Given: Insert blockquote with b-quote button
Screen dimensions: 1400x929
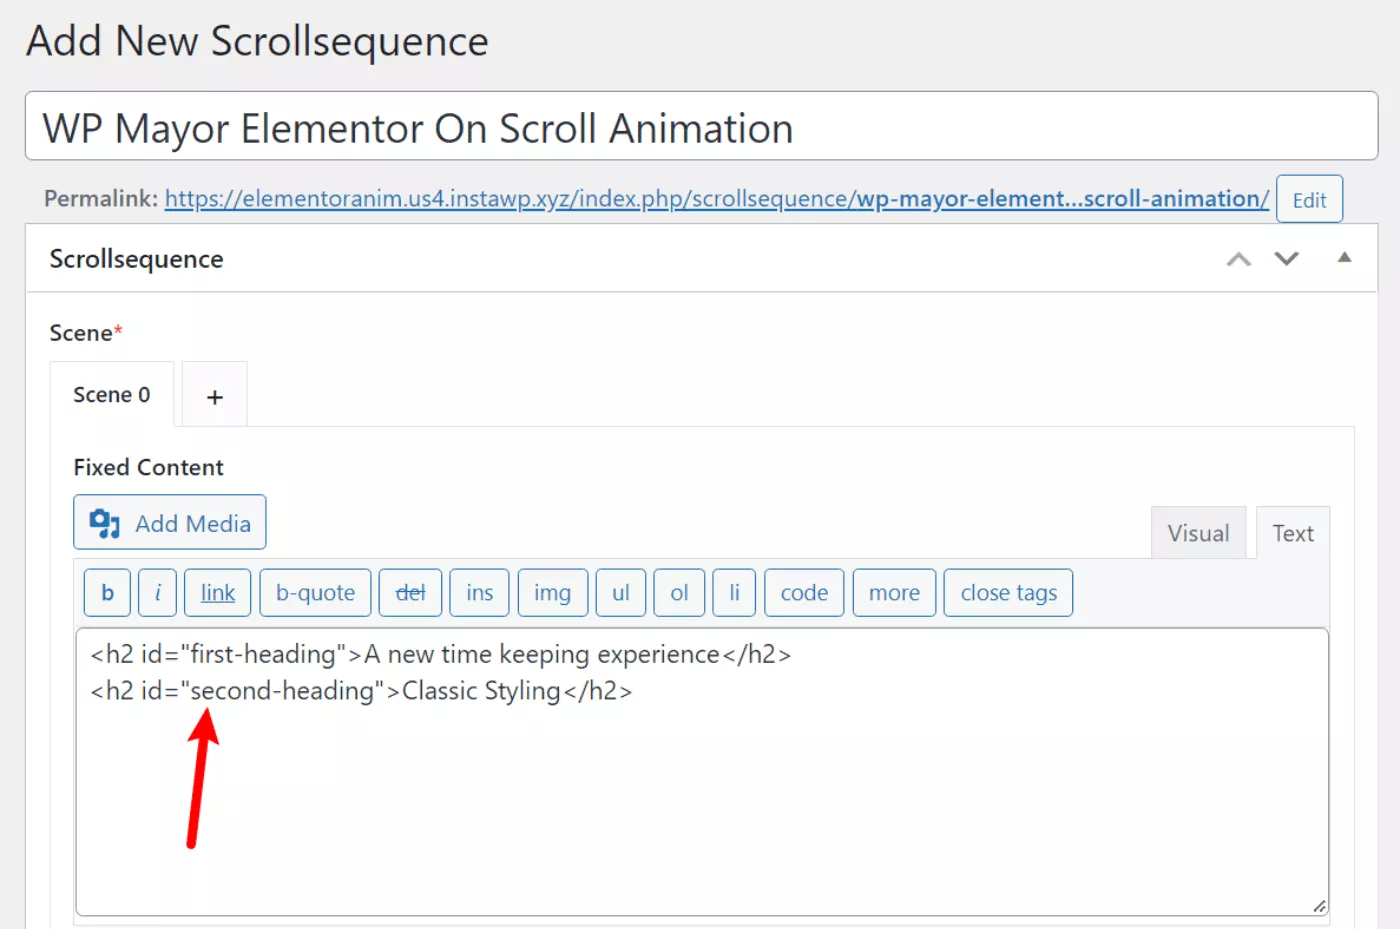Looking at the screenshot, I should (x=315, y=593).
